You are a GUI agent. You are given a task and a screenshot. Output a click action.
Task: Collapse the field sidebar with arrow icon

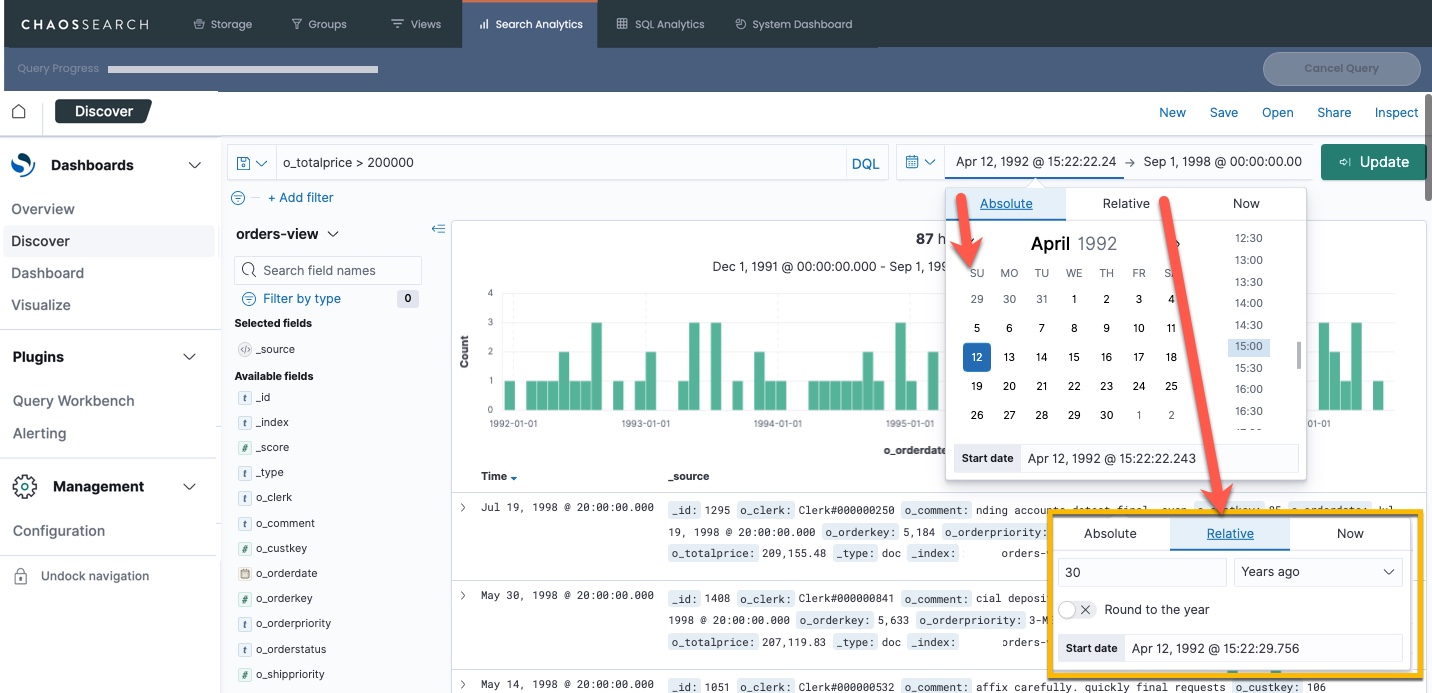point(438,229)
